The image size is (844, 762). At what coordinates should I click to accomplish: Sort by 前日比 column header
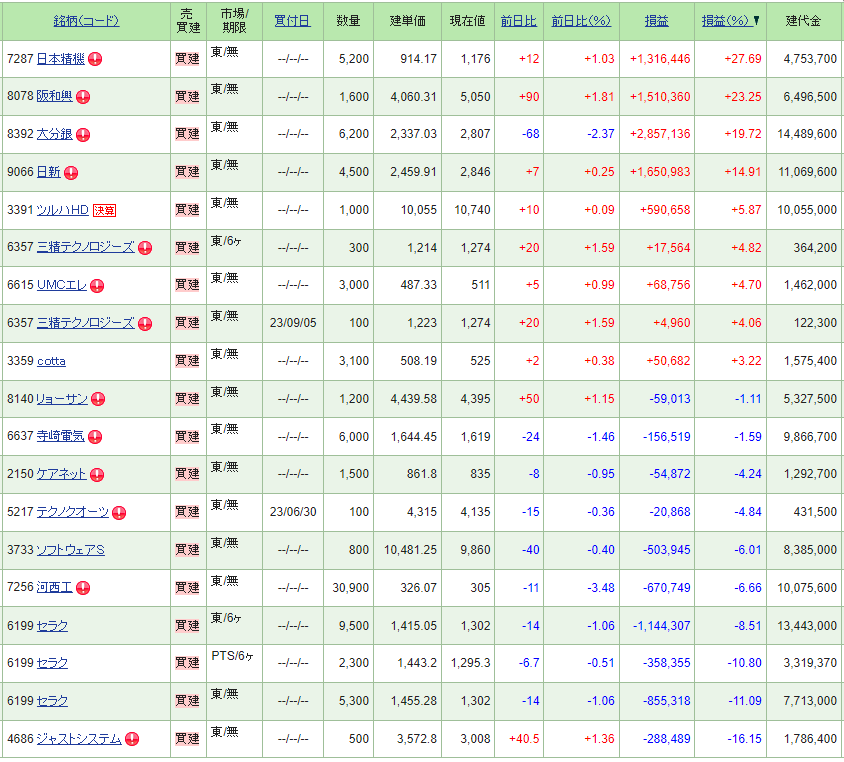pos(518,21)
